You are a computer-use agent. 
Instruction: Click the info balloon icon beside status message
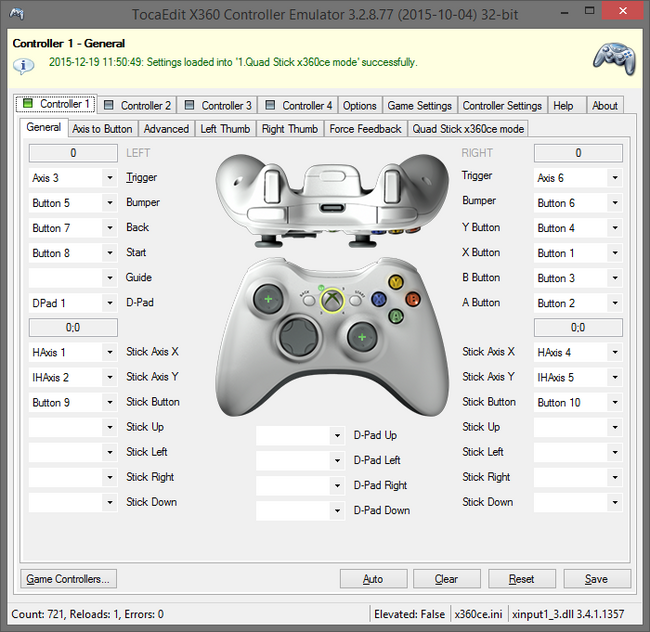[23, 65]
